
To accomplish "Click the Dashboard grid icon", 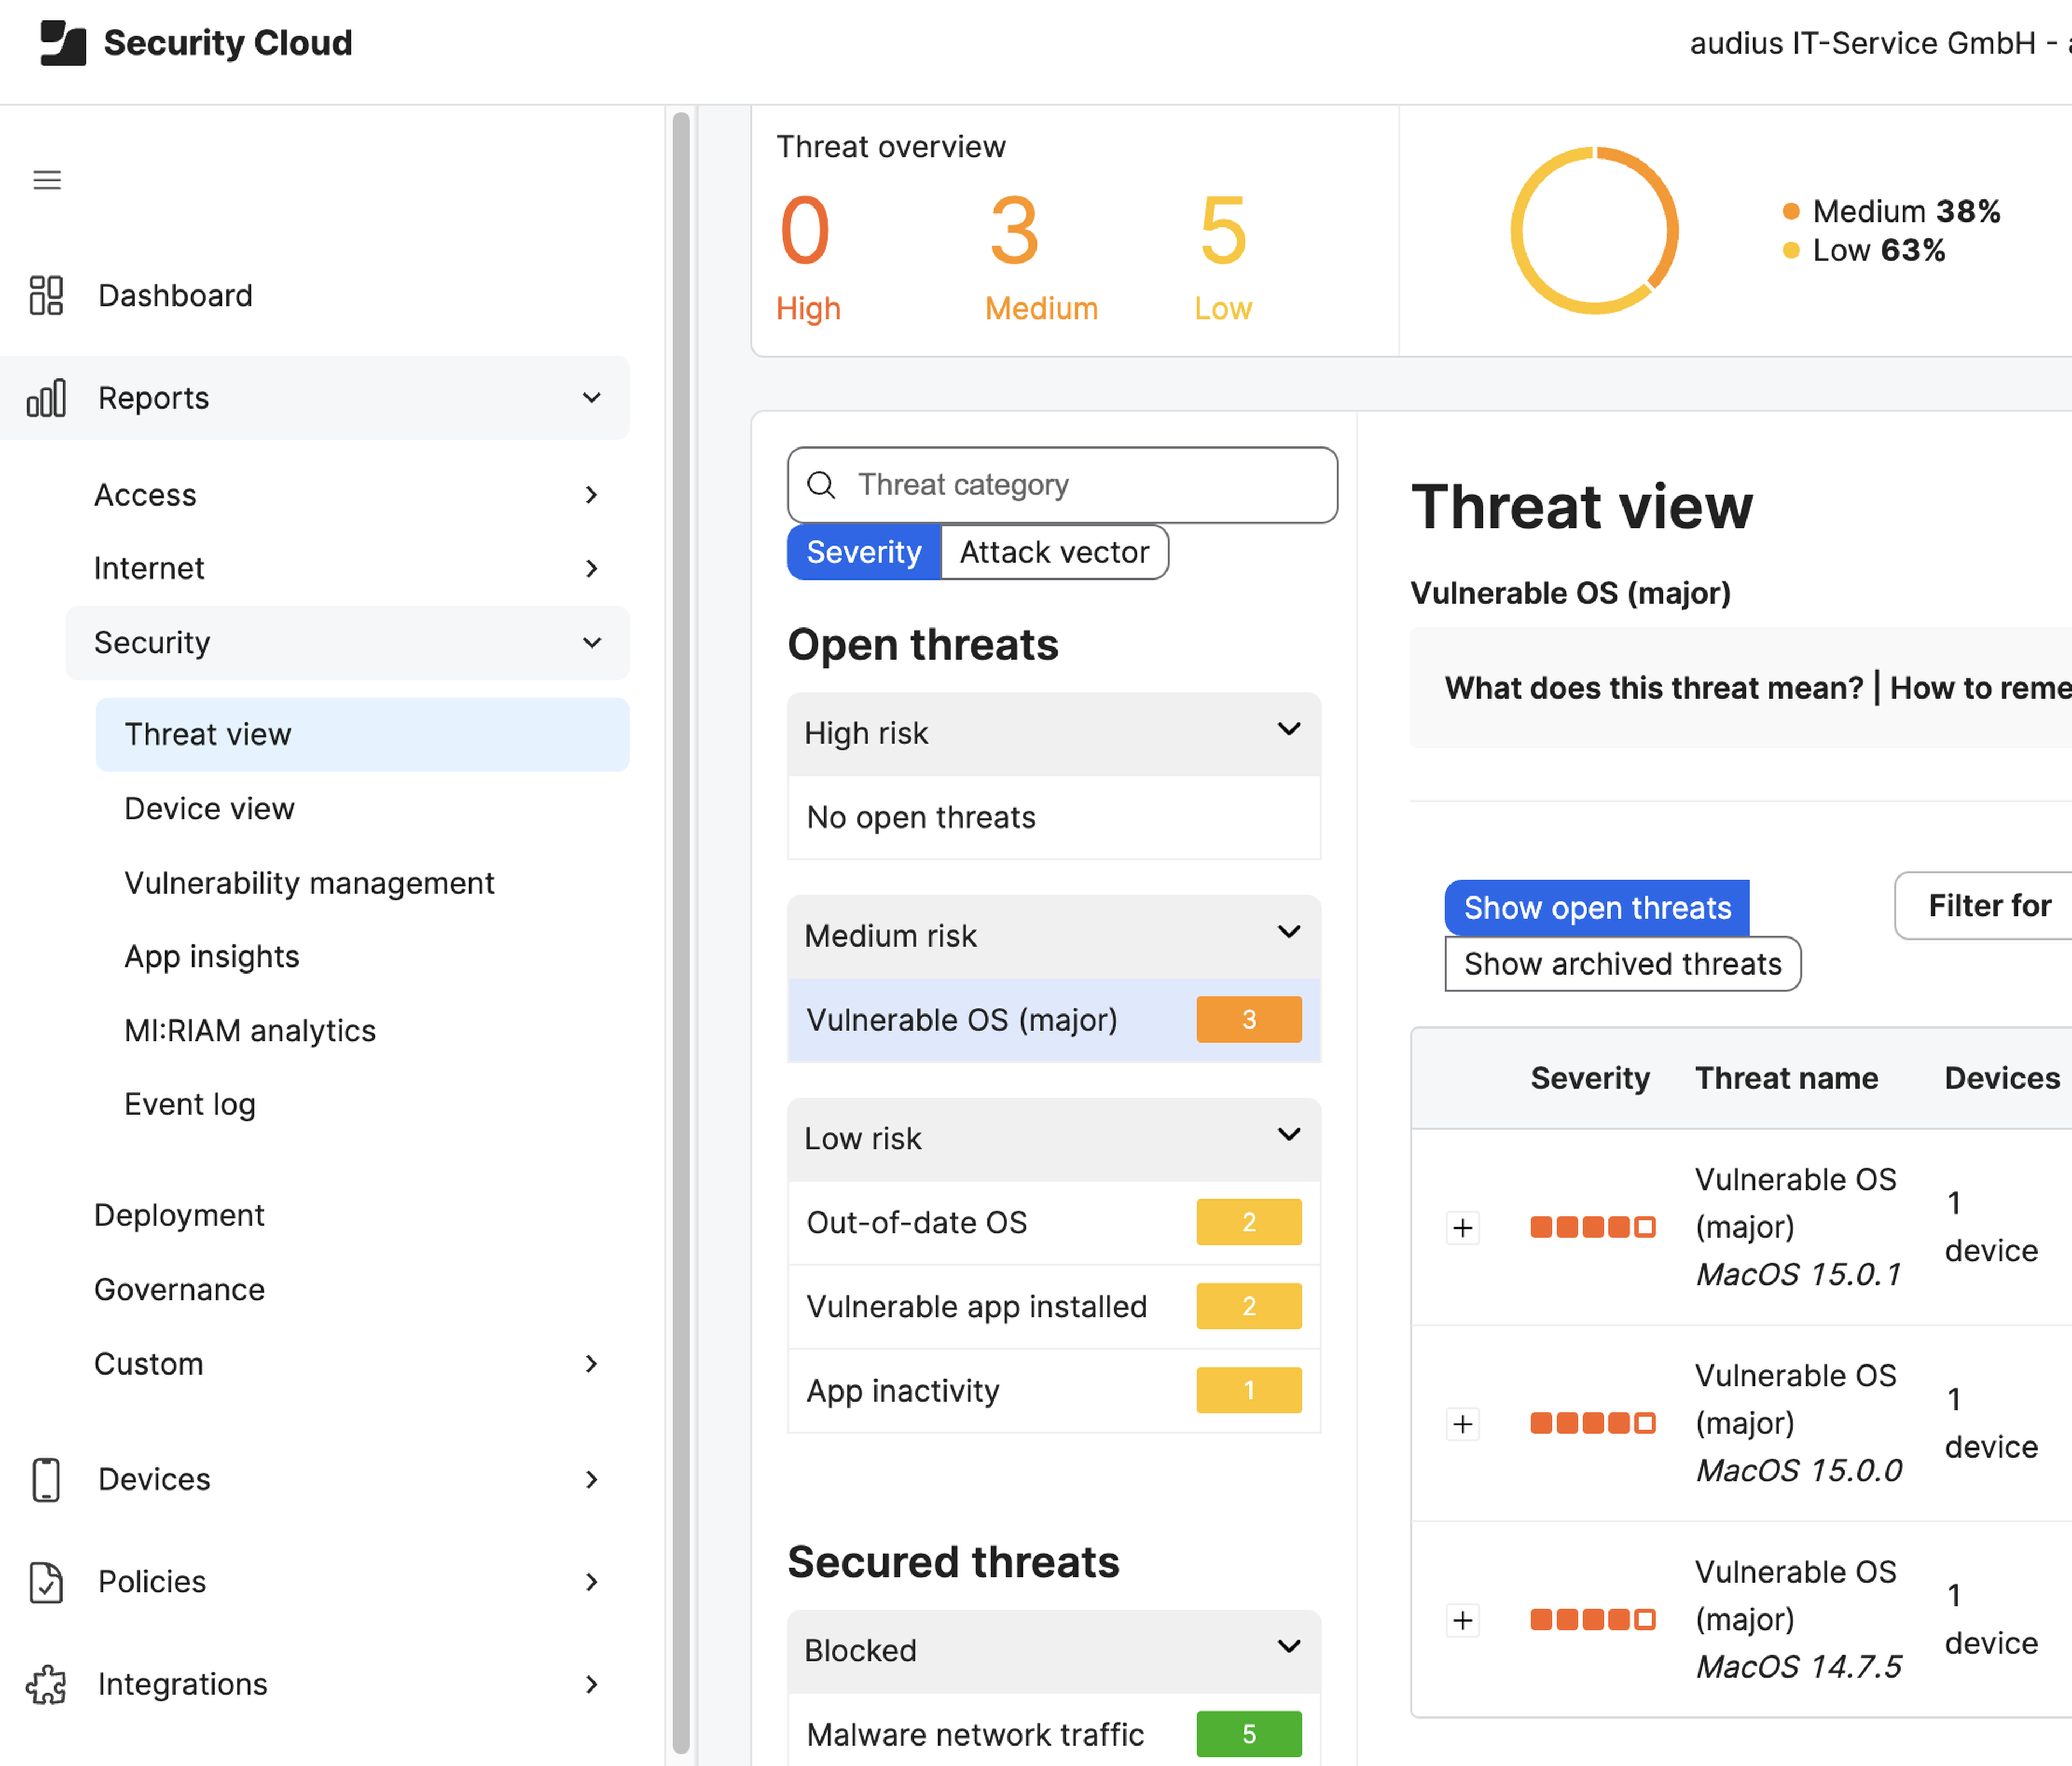I will click(x=46, y=296).
